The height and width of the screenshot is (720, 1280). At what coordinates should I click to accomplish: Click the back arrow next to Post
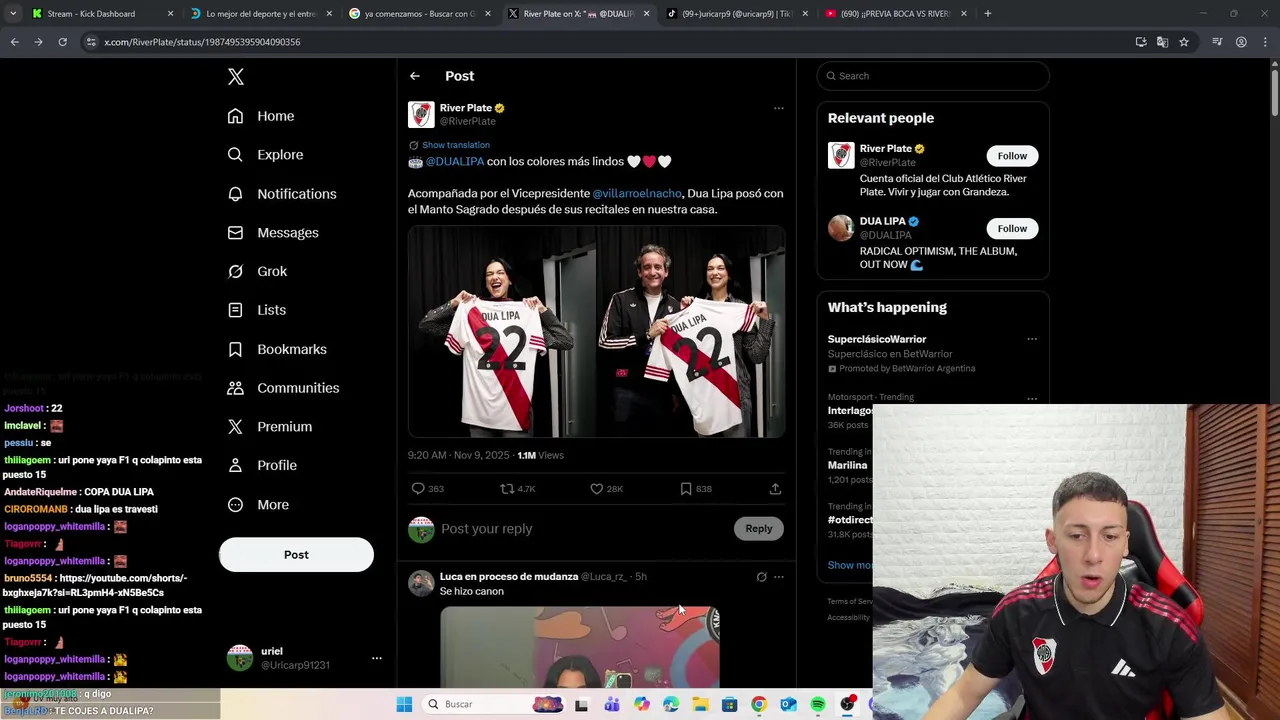click(x=415, y=76)
